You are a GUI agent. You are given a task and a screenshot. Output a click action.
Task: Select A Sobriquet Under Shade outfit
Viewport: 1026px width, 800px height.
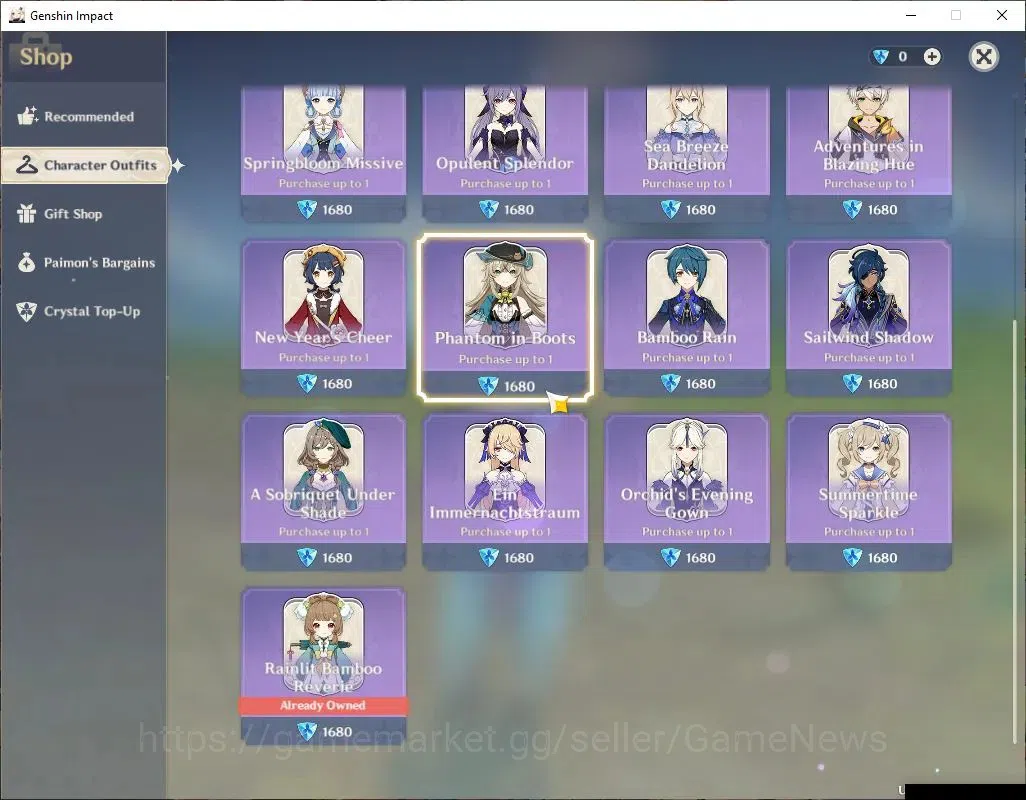323,491
